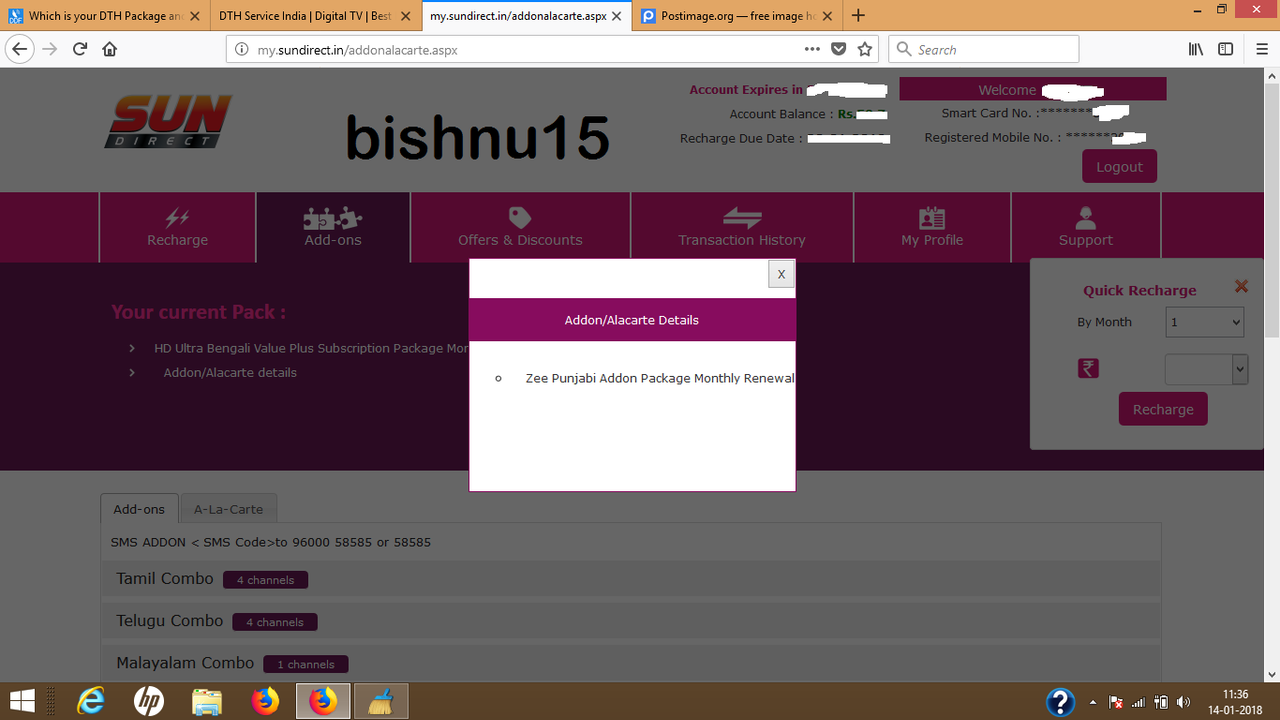The width and height of the screenshot is (1280, 720).
Task: Click the blue help question-mark tray icon
Action: (1060, 702)
